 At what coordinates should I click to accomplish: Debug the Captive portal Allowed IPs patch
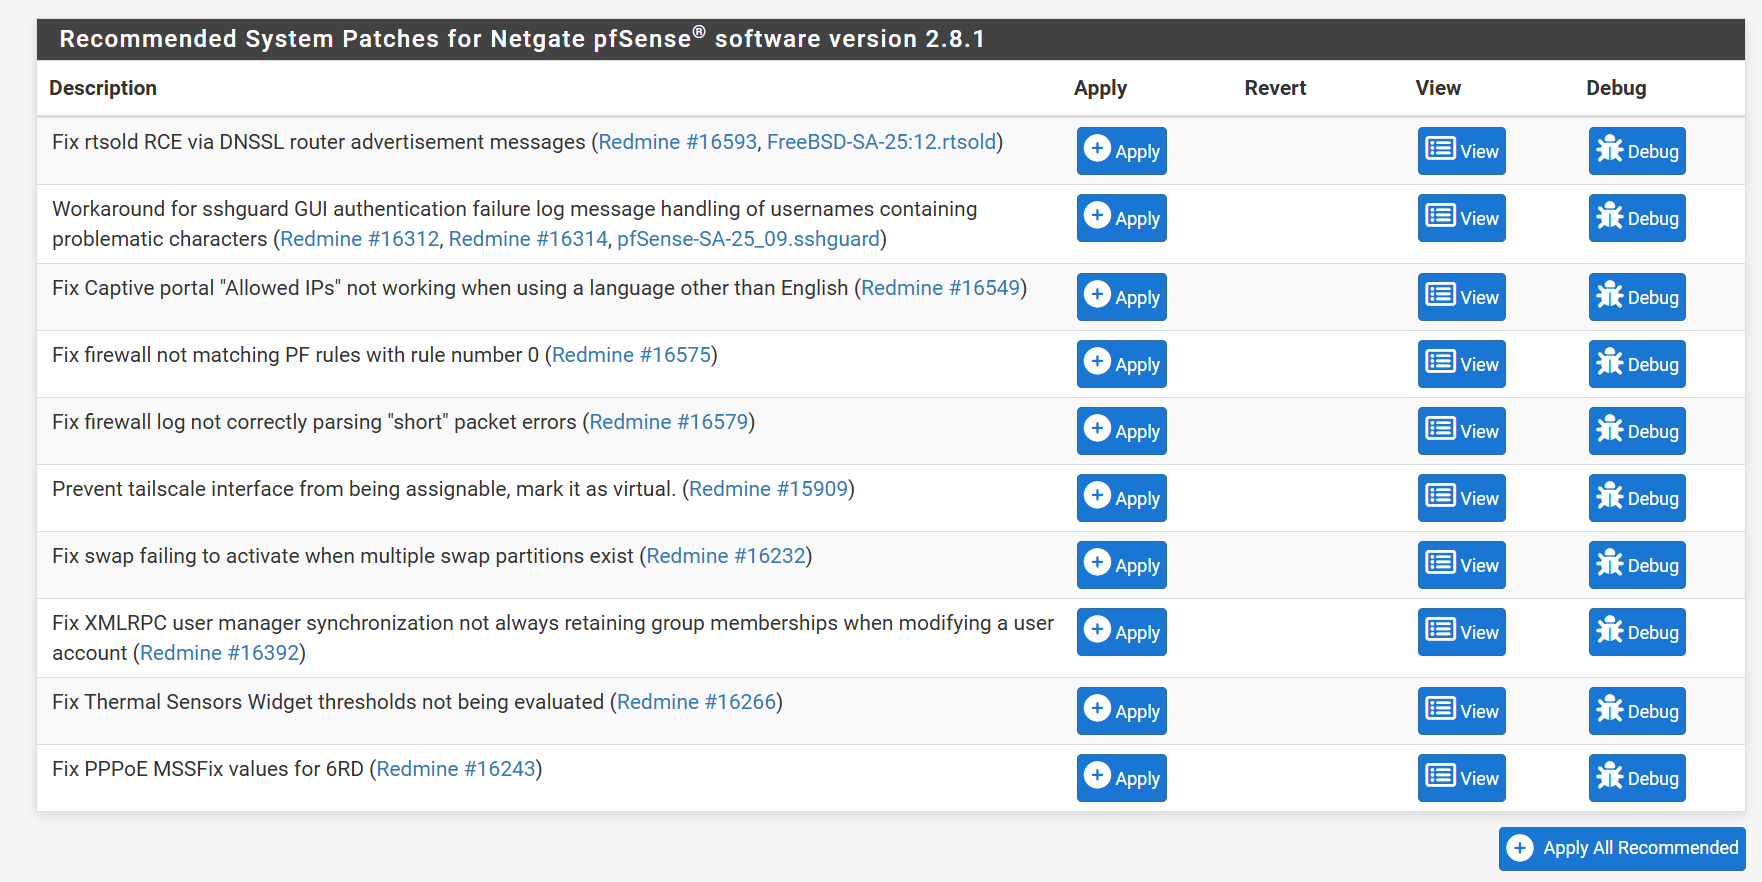click(x=1636, y=297)
